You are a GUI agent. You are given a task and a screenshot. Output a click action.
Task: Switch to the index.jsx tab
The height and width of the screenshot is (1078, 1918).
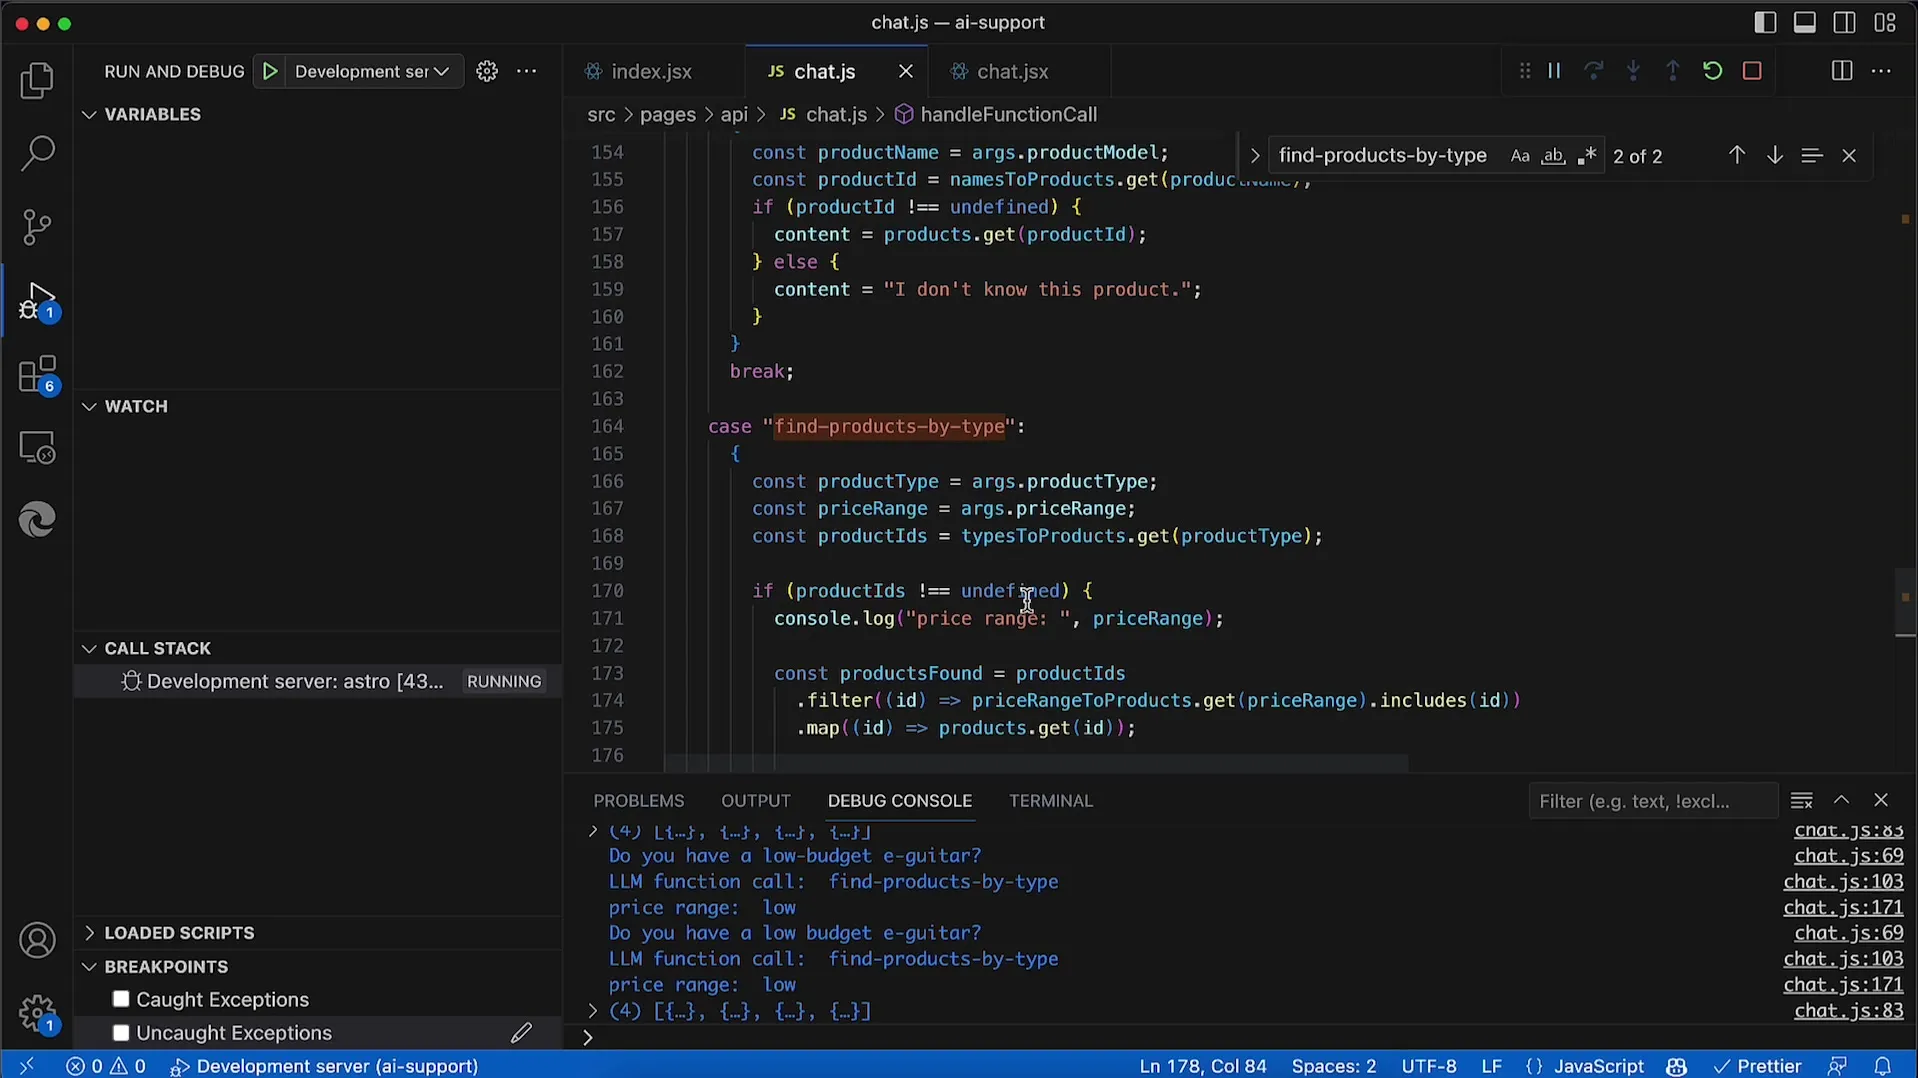click(652, 71)
